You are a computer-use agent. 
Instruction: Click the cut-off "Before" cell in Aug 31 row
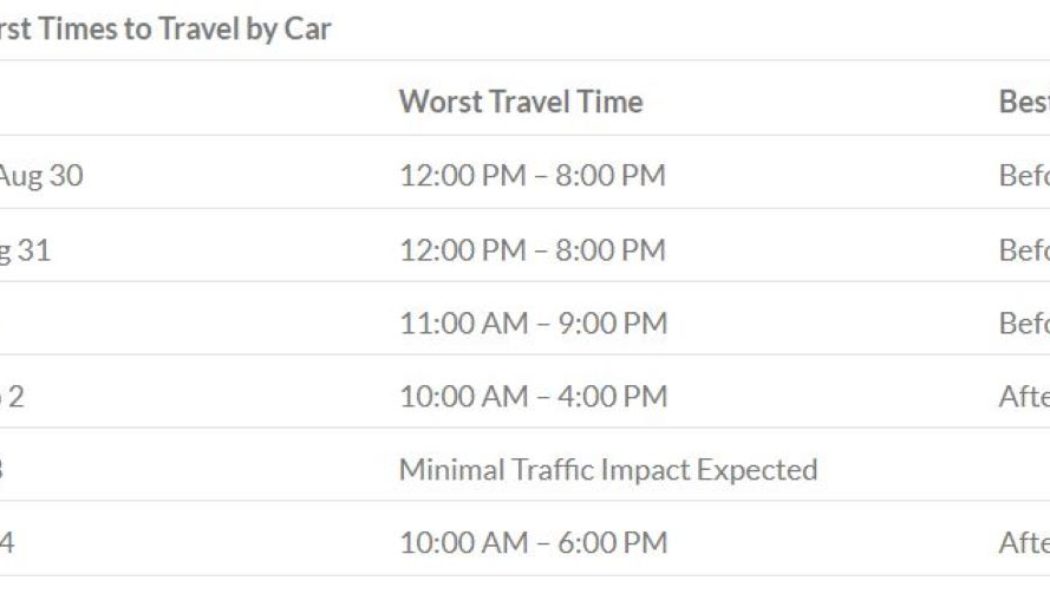point(1024,249)
